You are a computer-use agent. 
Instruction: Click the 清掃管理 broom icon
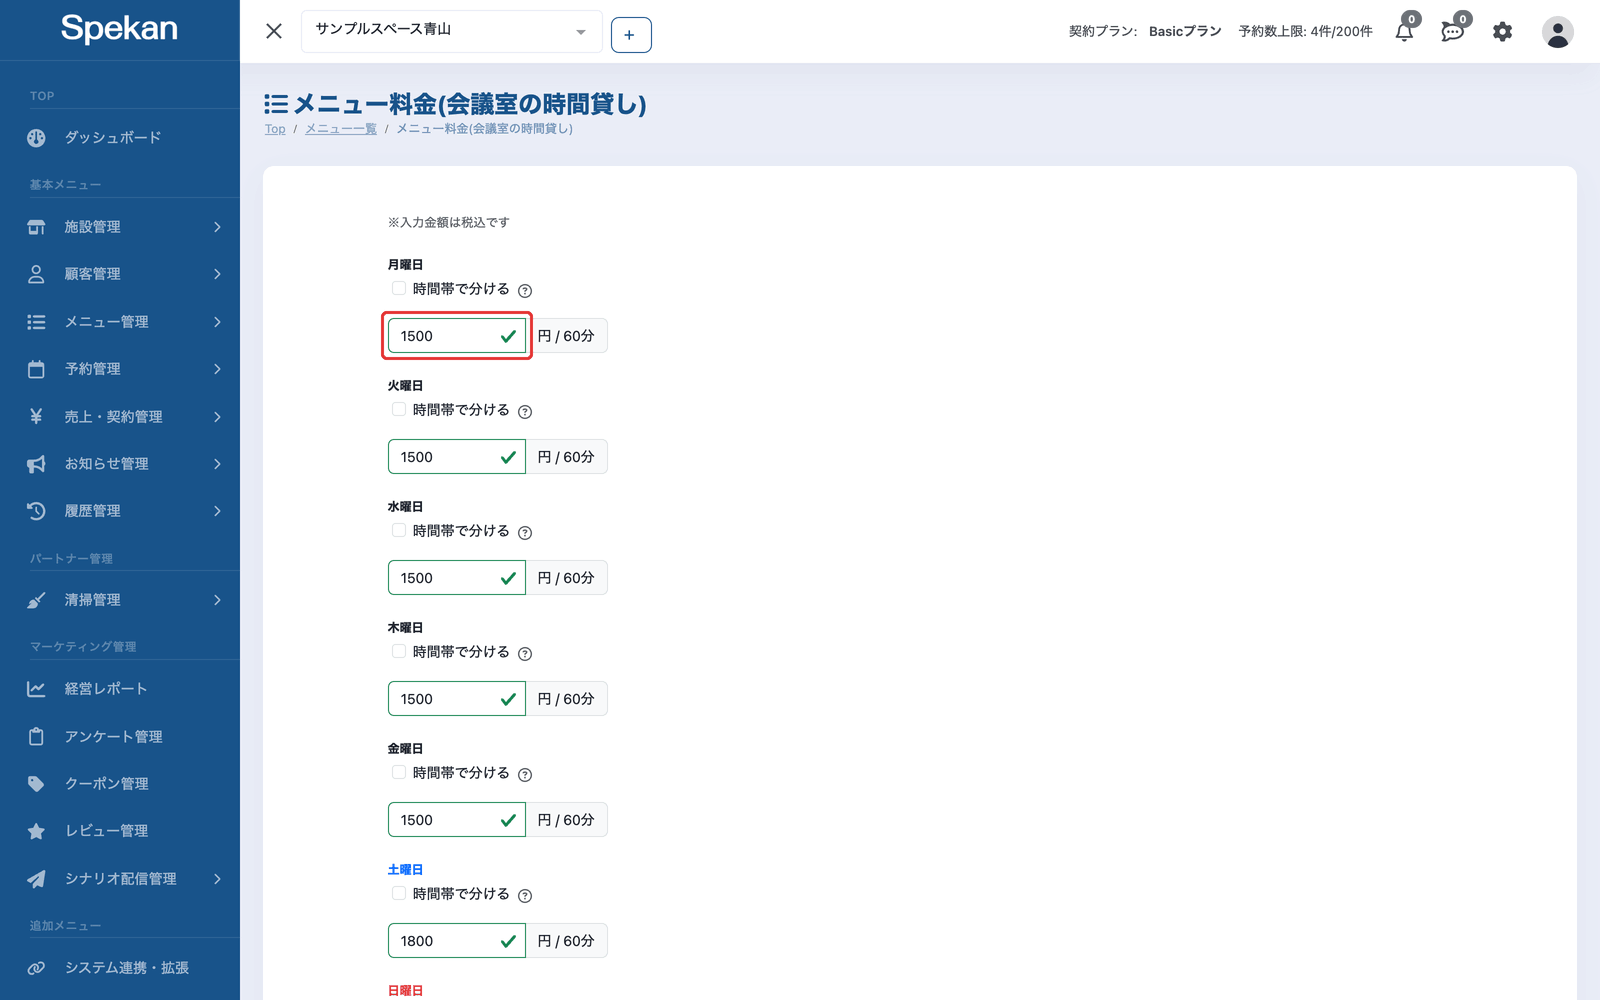pos(36,600)
